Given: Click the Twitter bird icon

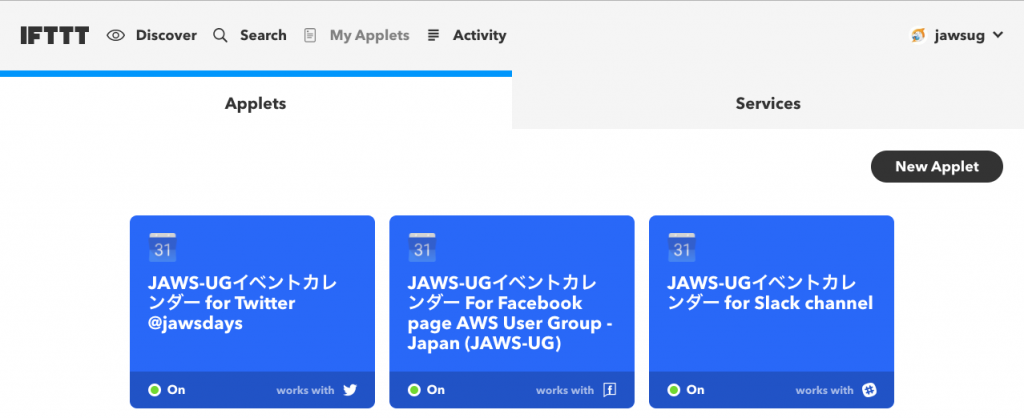Looking at the screenshot, I should tap(350, 390).
